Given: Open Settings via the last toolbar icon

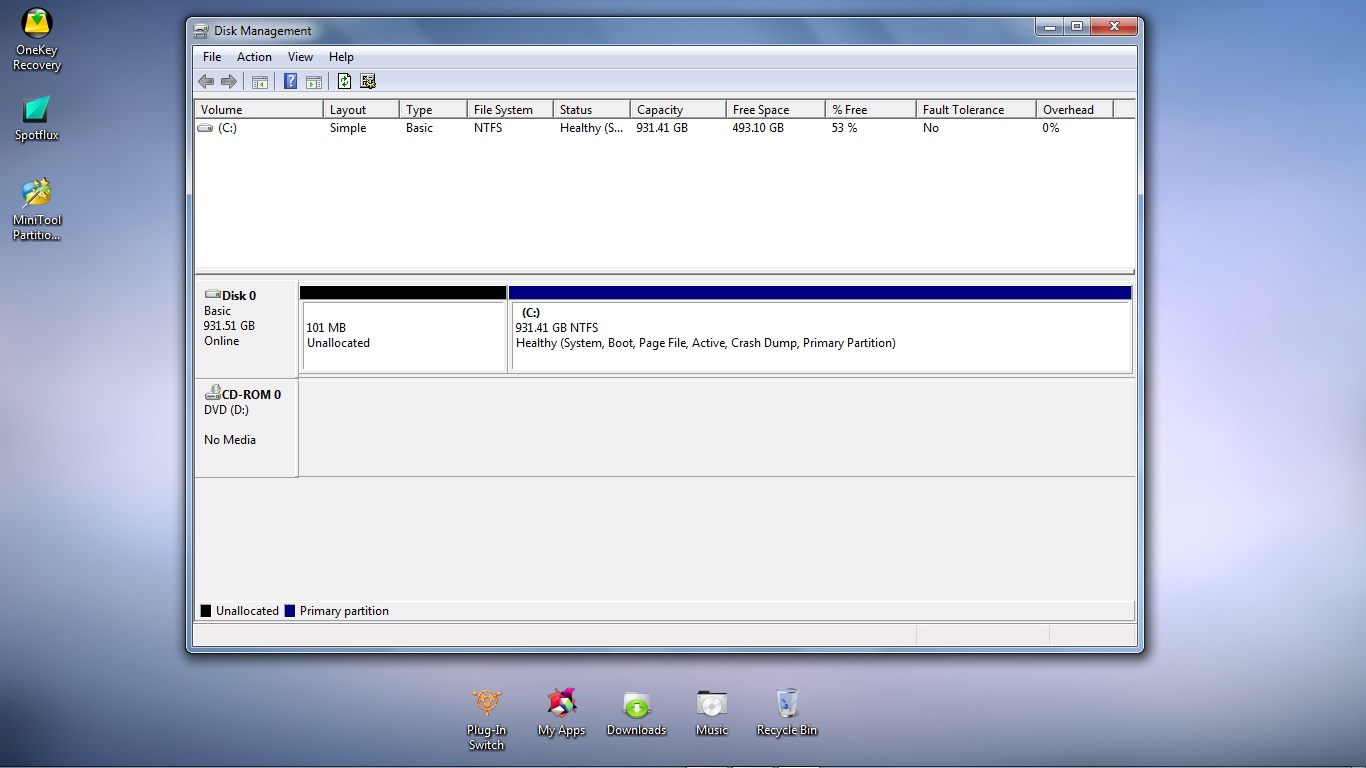Looking at the screenshot, I should pos(368,82).
